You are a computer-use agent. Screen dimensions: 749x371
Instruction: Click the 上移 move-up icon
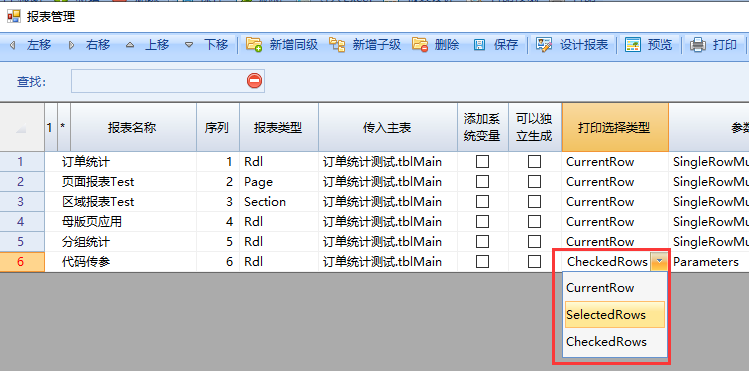[130, 45]
